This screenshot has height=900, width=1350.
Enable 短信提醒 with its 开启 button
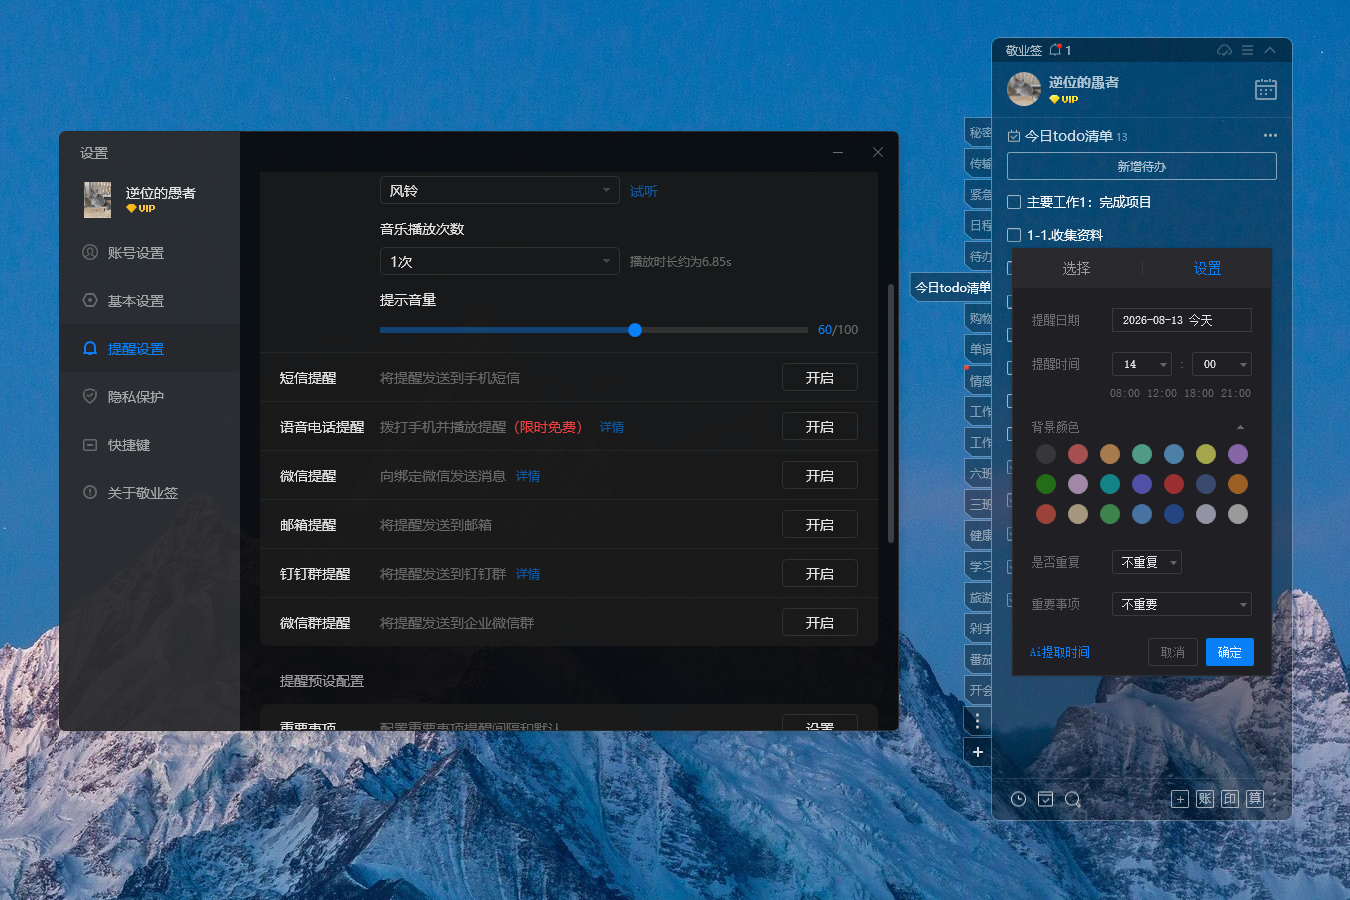pos(819,378)
